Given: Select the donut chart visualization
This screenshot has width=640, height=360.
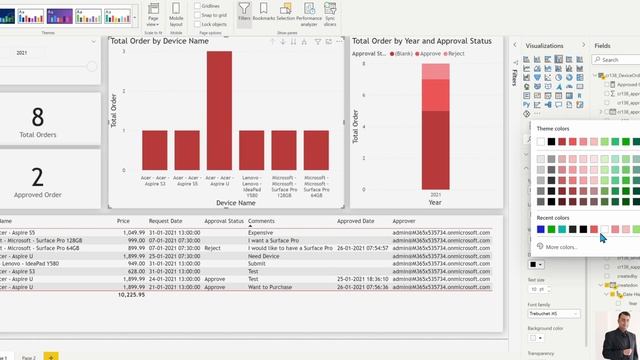Looking at the screenshot, I should (569, 78).
